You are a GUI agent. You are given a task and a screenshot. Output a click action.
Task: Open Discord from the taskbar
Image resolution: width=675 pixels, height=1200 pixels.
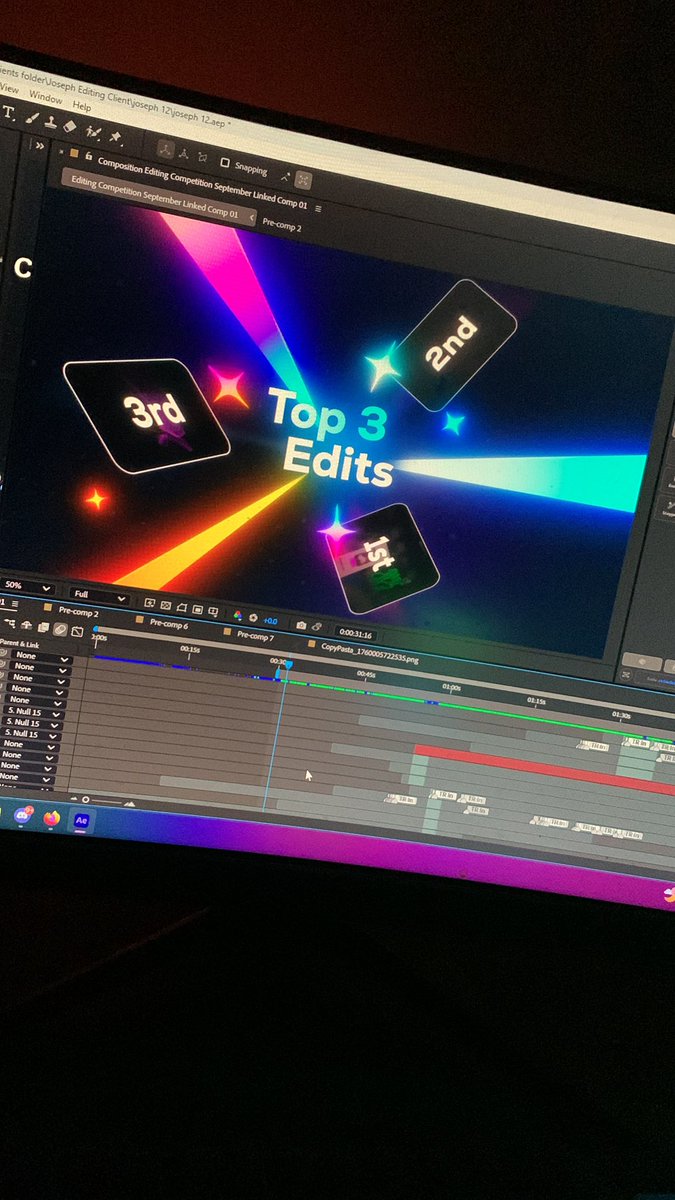tap(22, 815)
